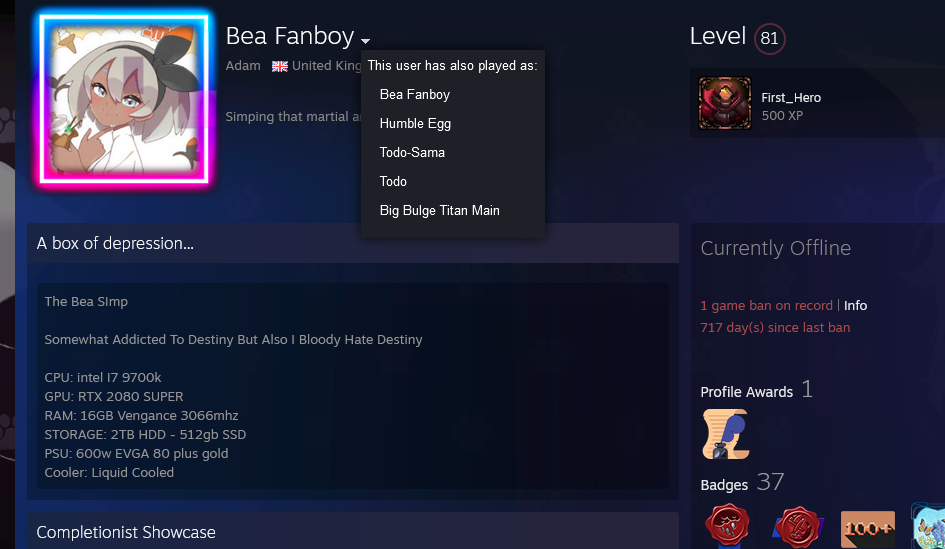Click the Bea Fanboy profile avatar
This screenshot has width=945, height=549.
click(x=124, y=98)
